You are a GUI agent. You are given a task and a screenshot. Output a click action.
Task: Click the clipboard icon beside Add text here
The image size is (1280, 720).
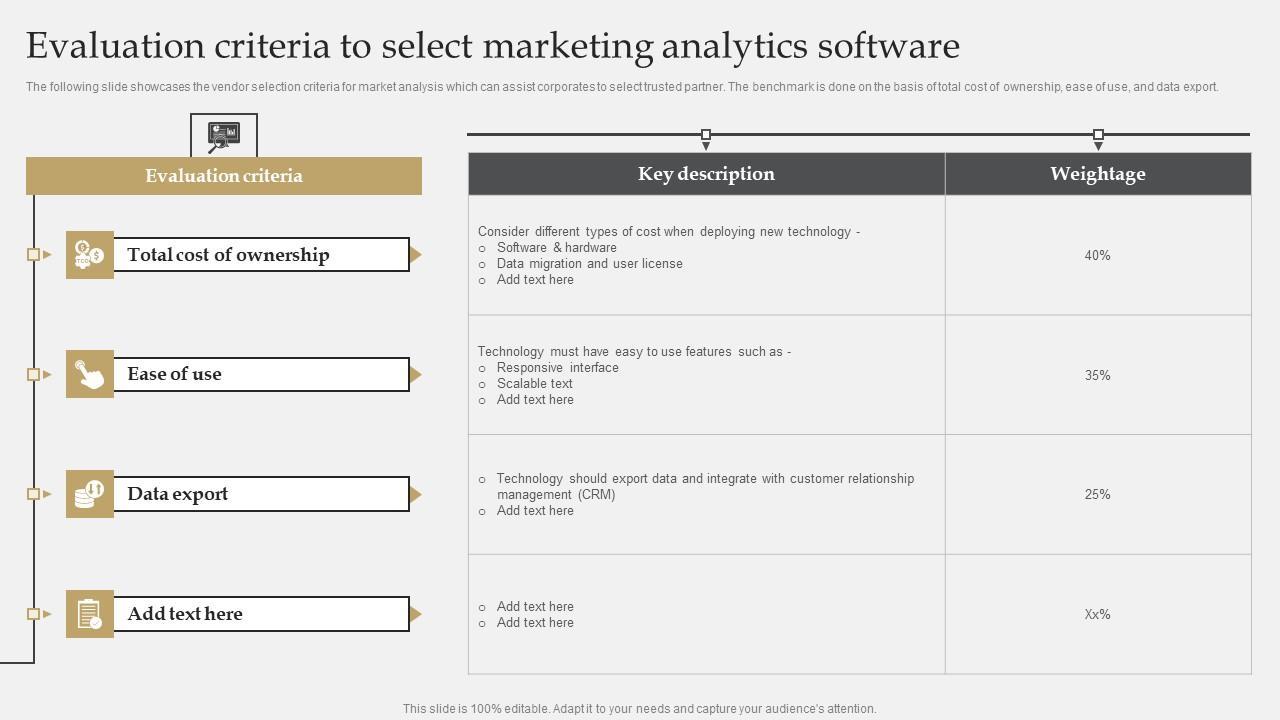point(90,614)
